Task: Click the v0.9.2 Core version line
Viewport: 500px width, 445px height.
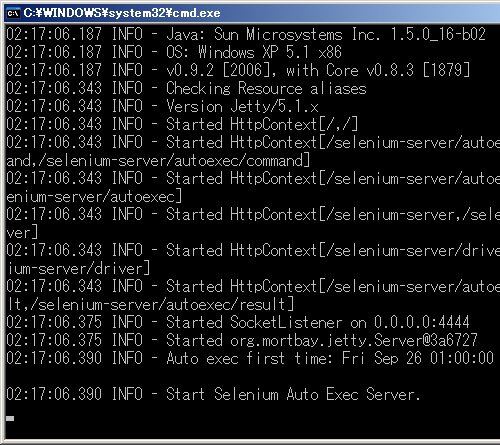Action: (x=238, y=70)
